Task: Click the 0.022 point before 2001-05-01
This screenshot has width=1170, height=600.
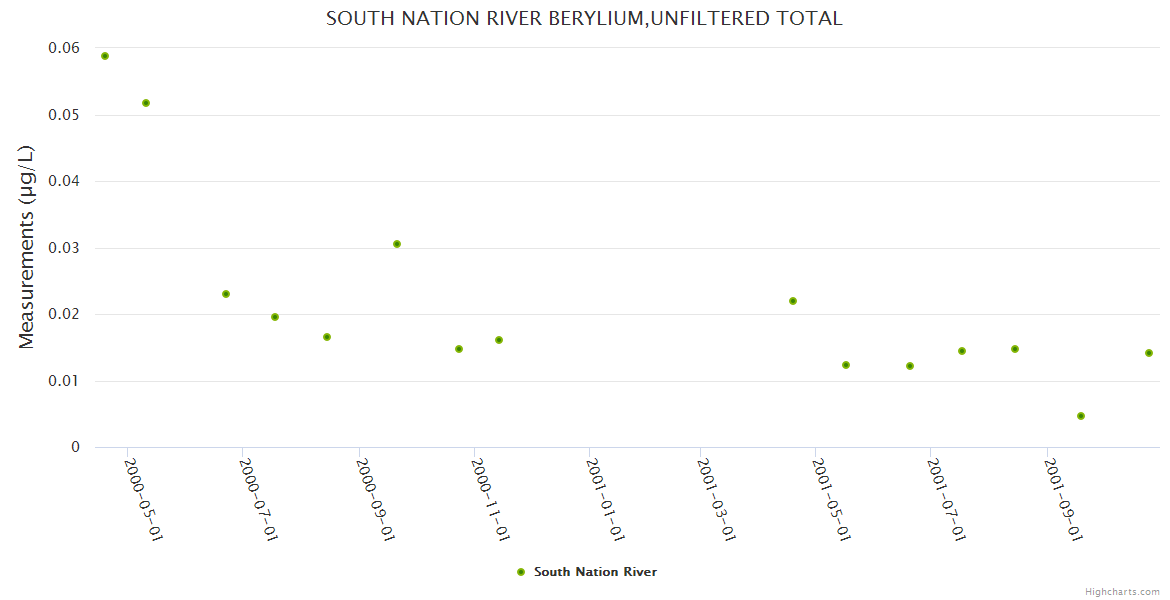Action: 793,301
